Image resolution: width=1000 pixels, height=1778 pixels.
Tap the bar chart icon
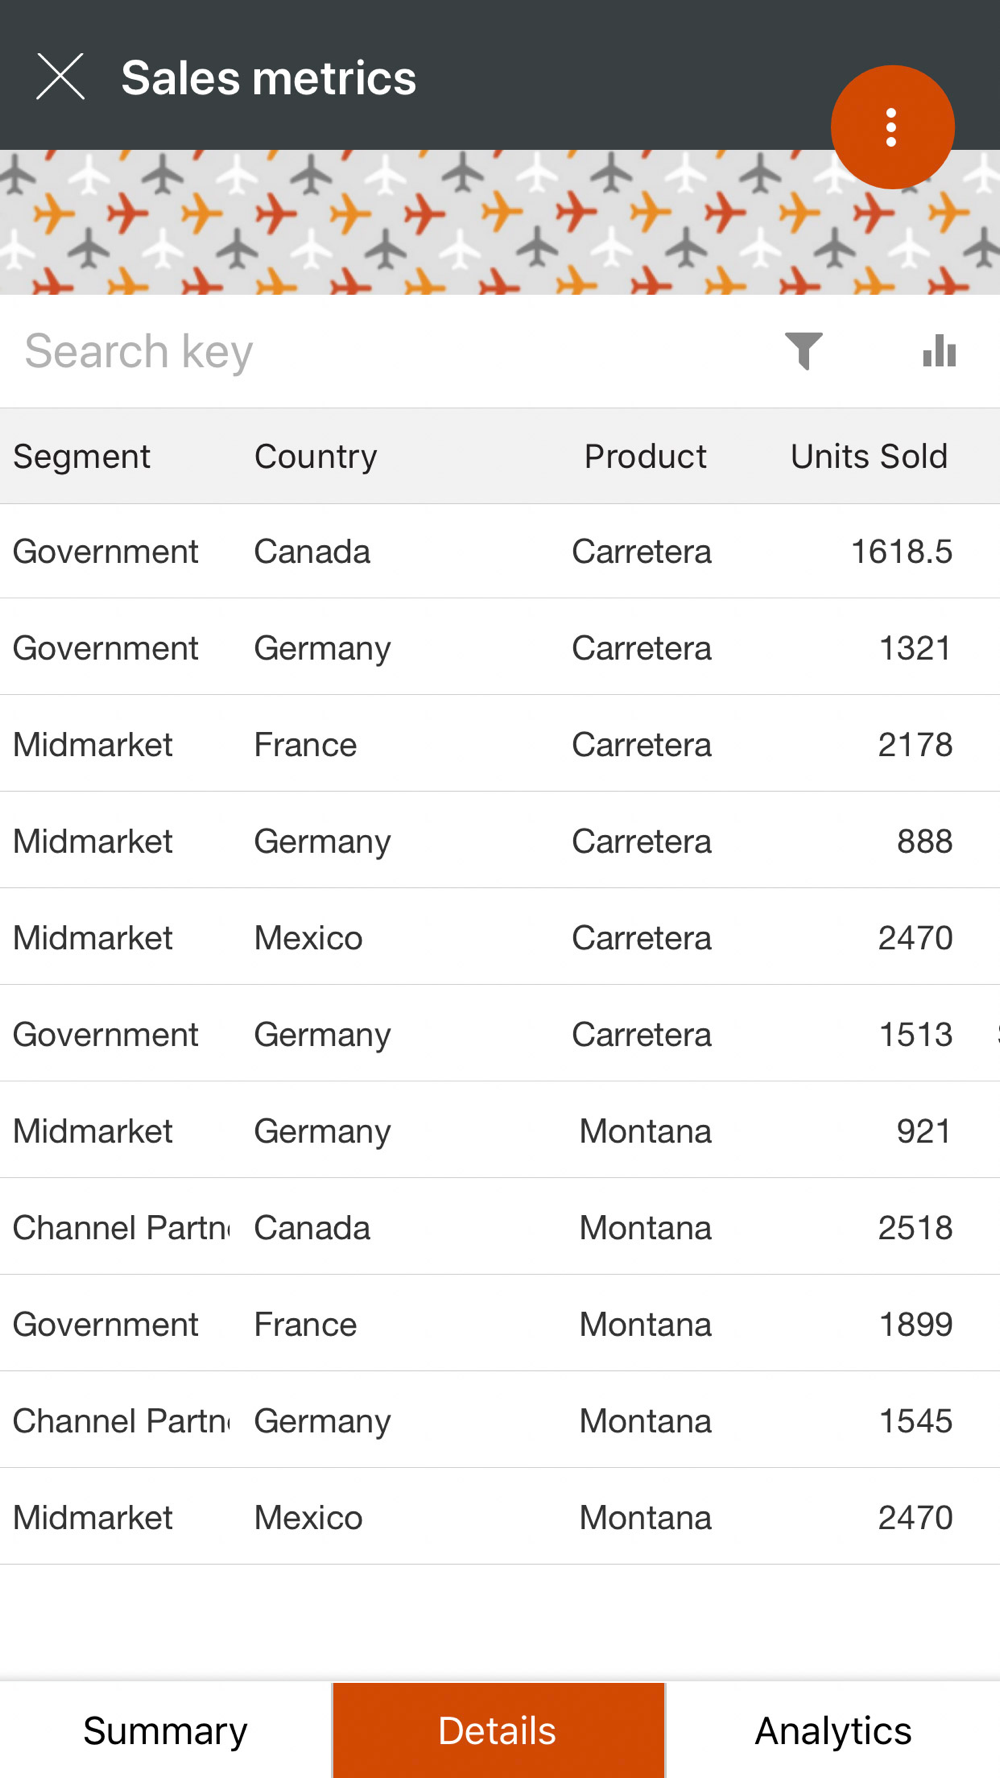pos(939,351)
